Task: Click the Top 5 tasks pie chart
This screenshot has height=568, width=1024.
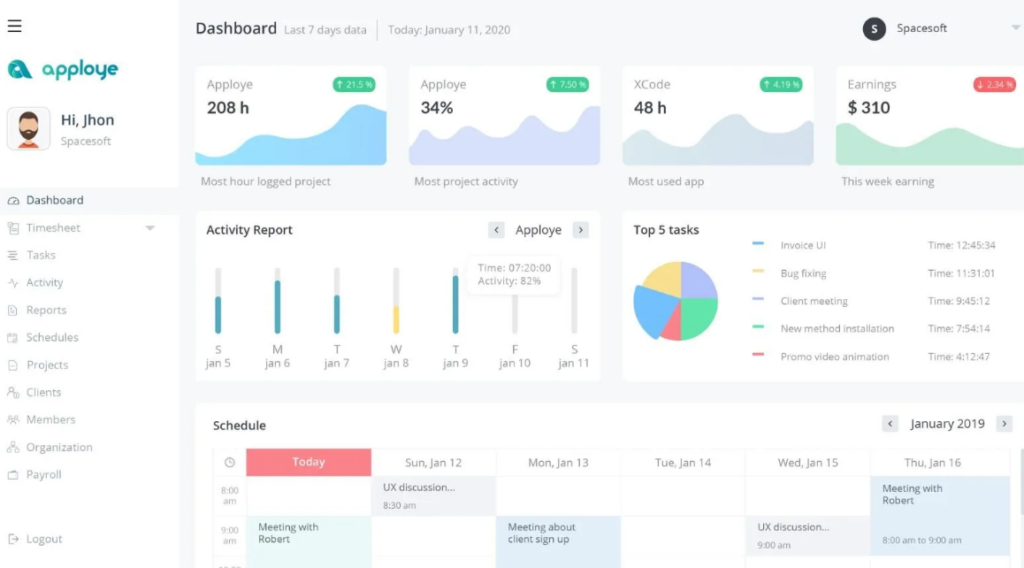Action: [675, 301]
